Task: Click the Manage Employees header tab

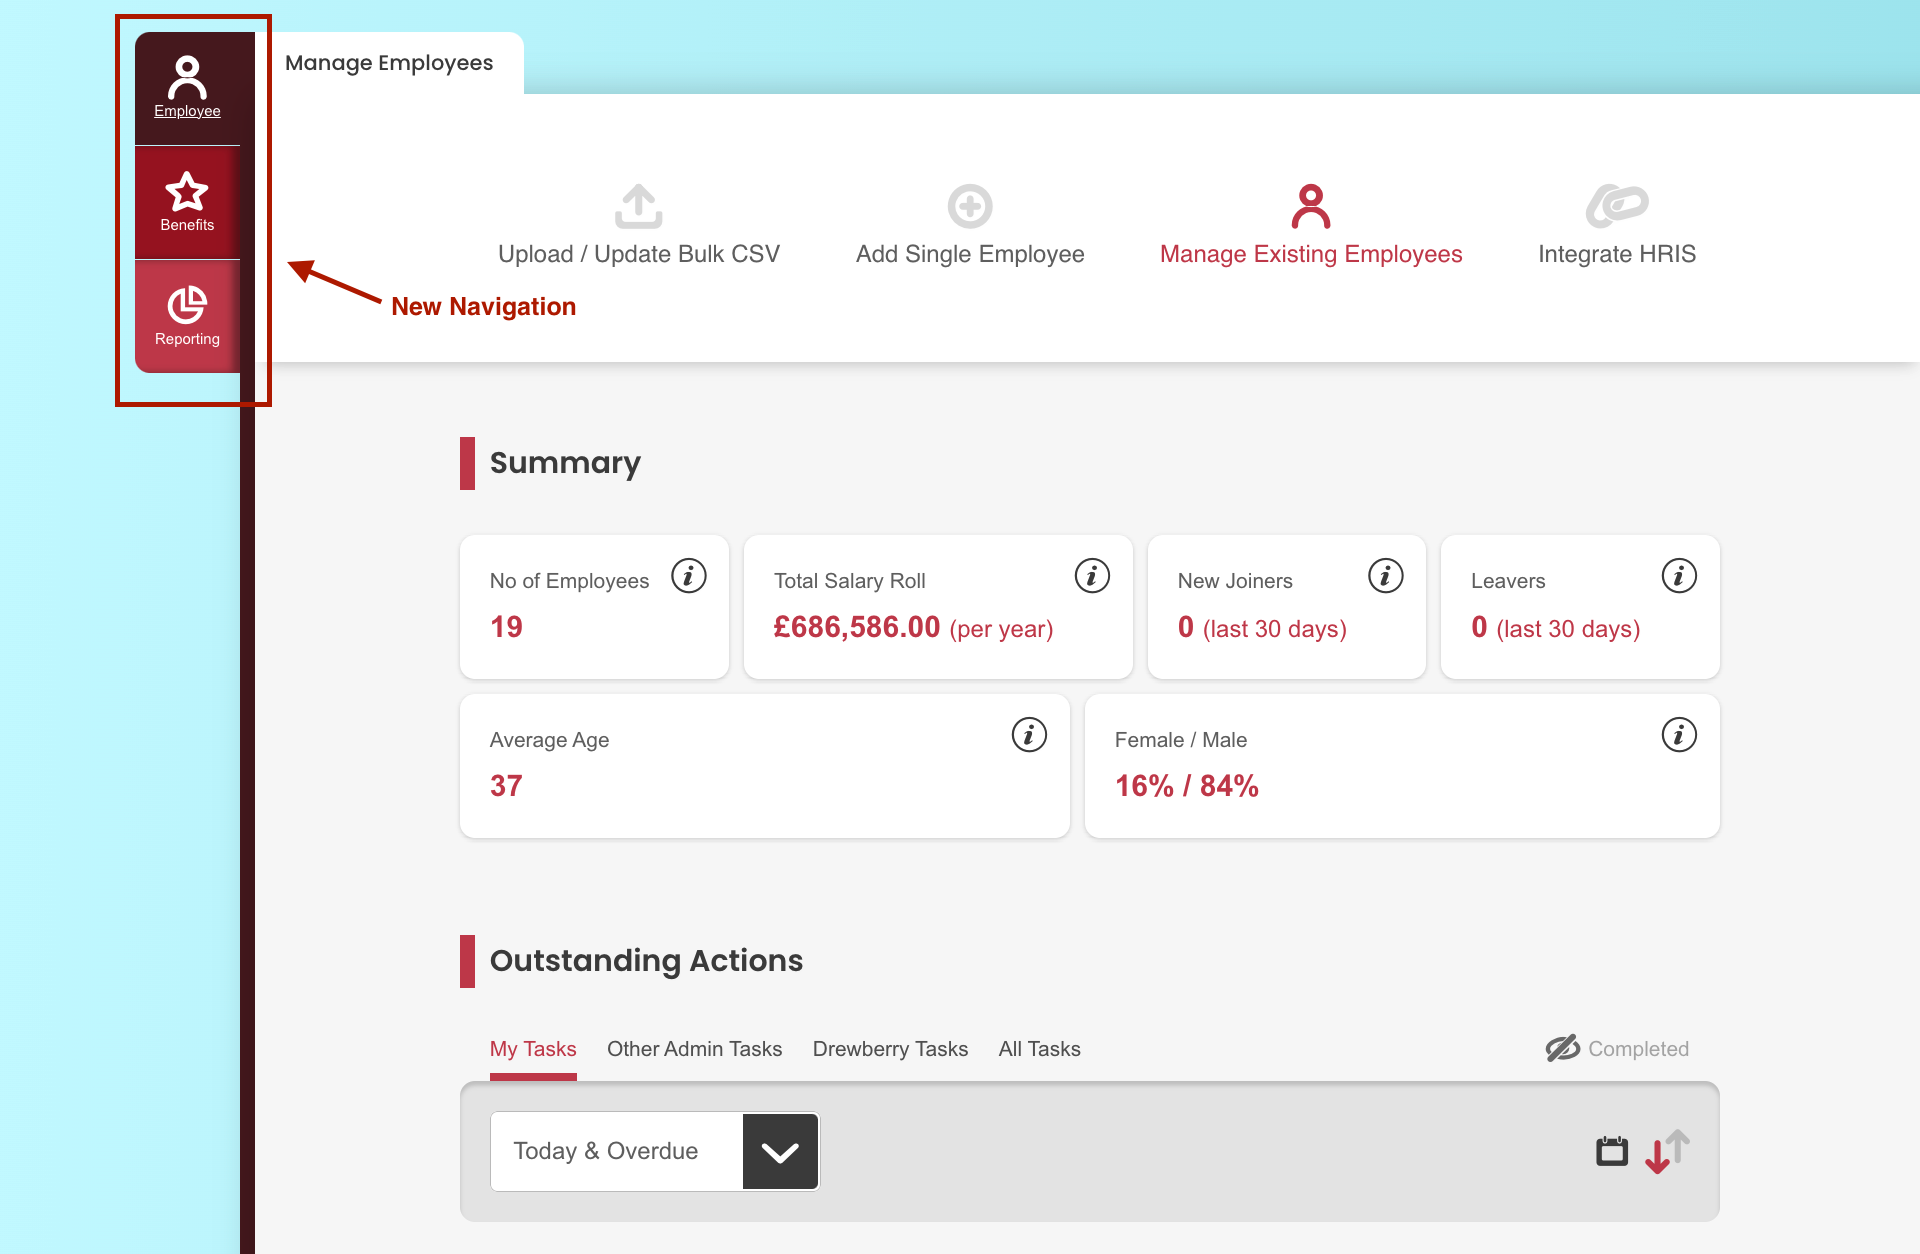Action: tap(389, 63)
